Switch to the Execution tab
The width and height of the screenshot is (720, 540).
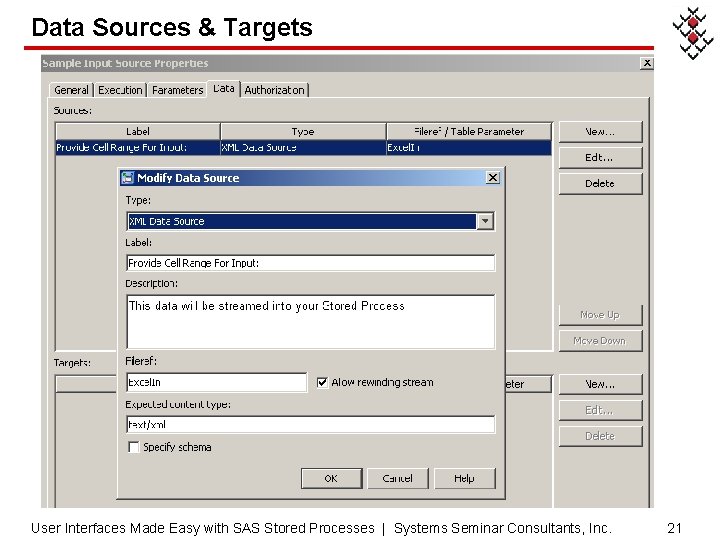[x=120, y=90]
